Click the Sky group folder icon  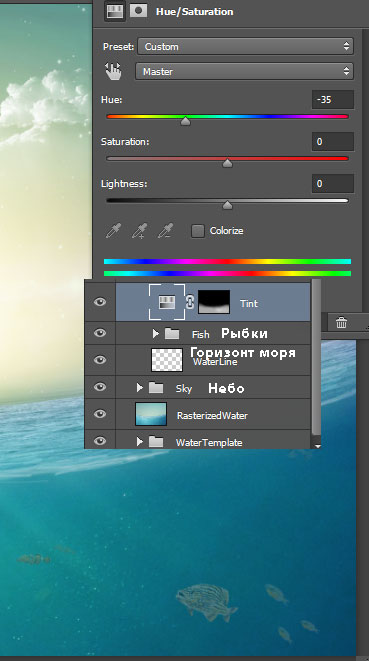(x=156, y=388)
